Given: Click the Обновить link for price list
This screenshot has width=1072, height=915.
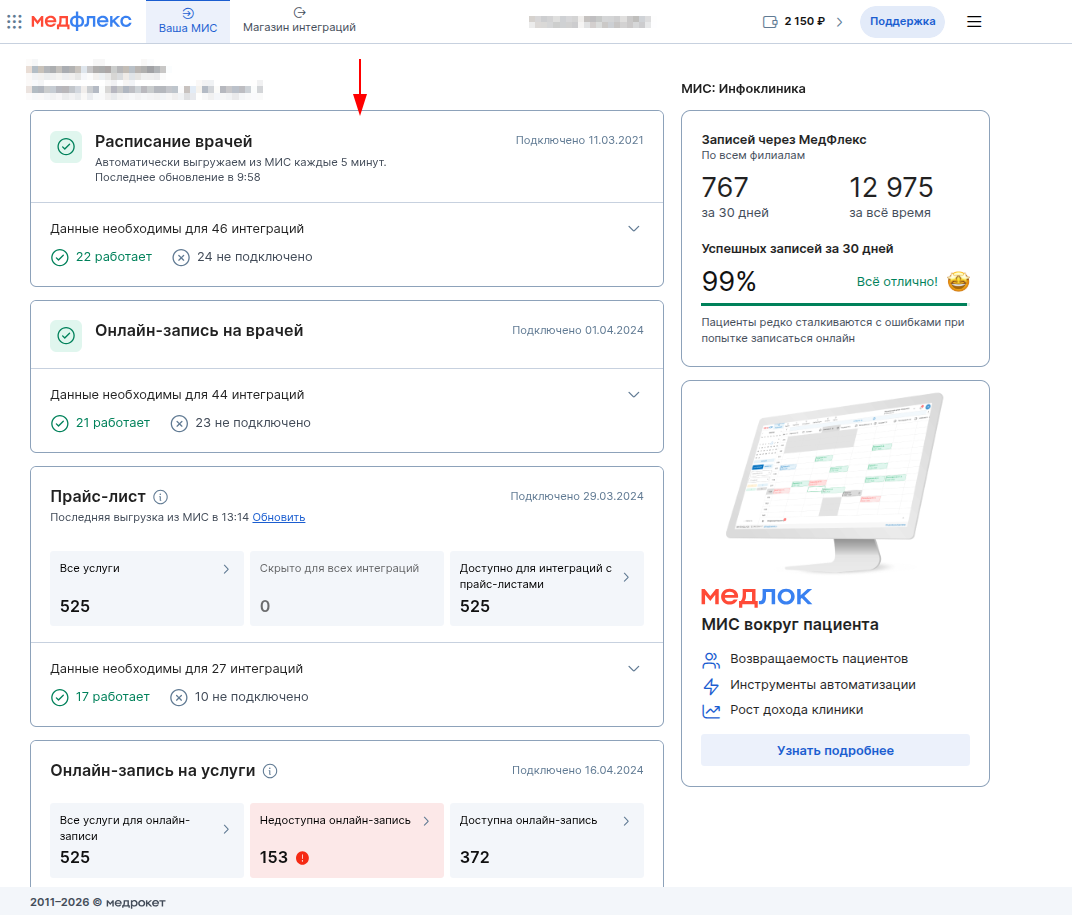Looking at the screenshot, I should 278,517.
